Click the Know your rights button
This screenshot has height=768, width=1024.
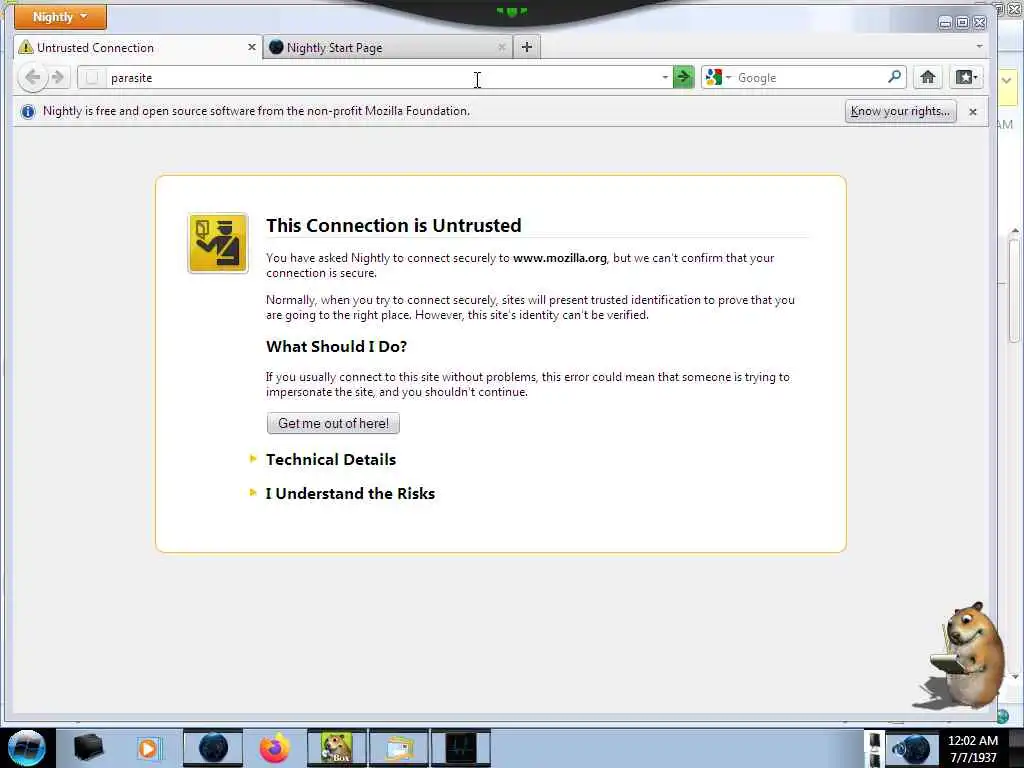pos(901,112)
